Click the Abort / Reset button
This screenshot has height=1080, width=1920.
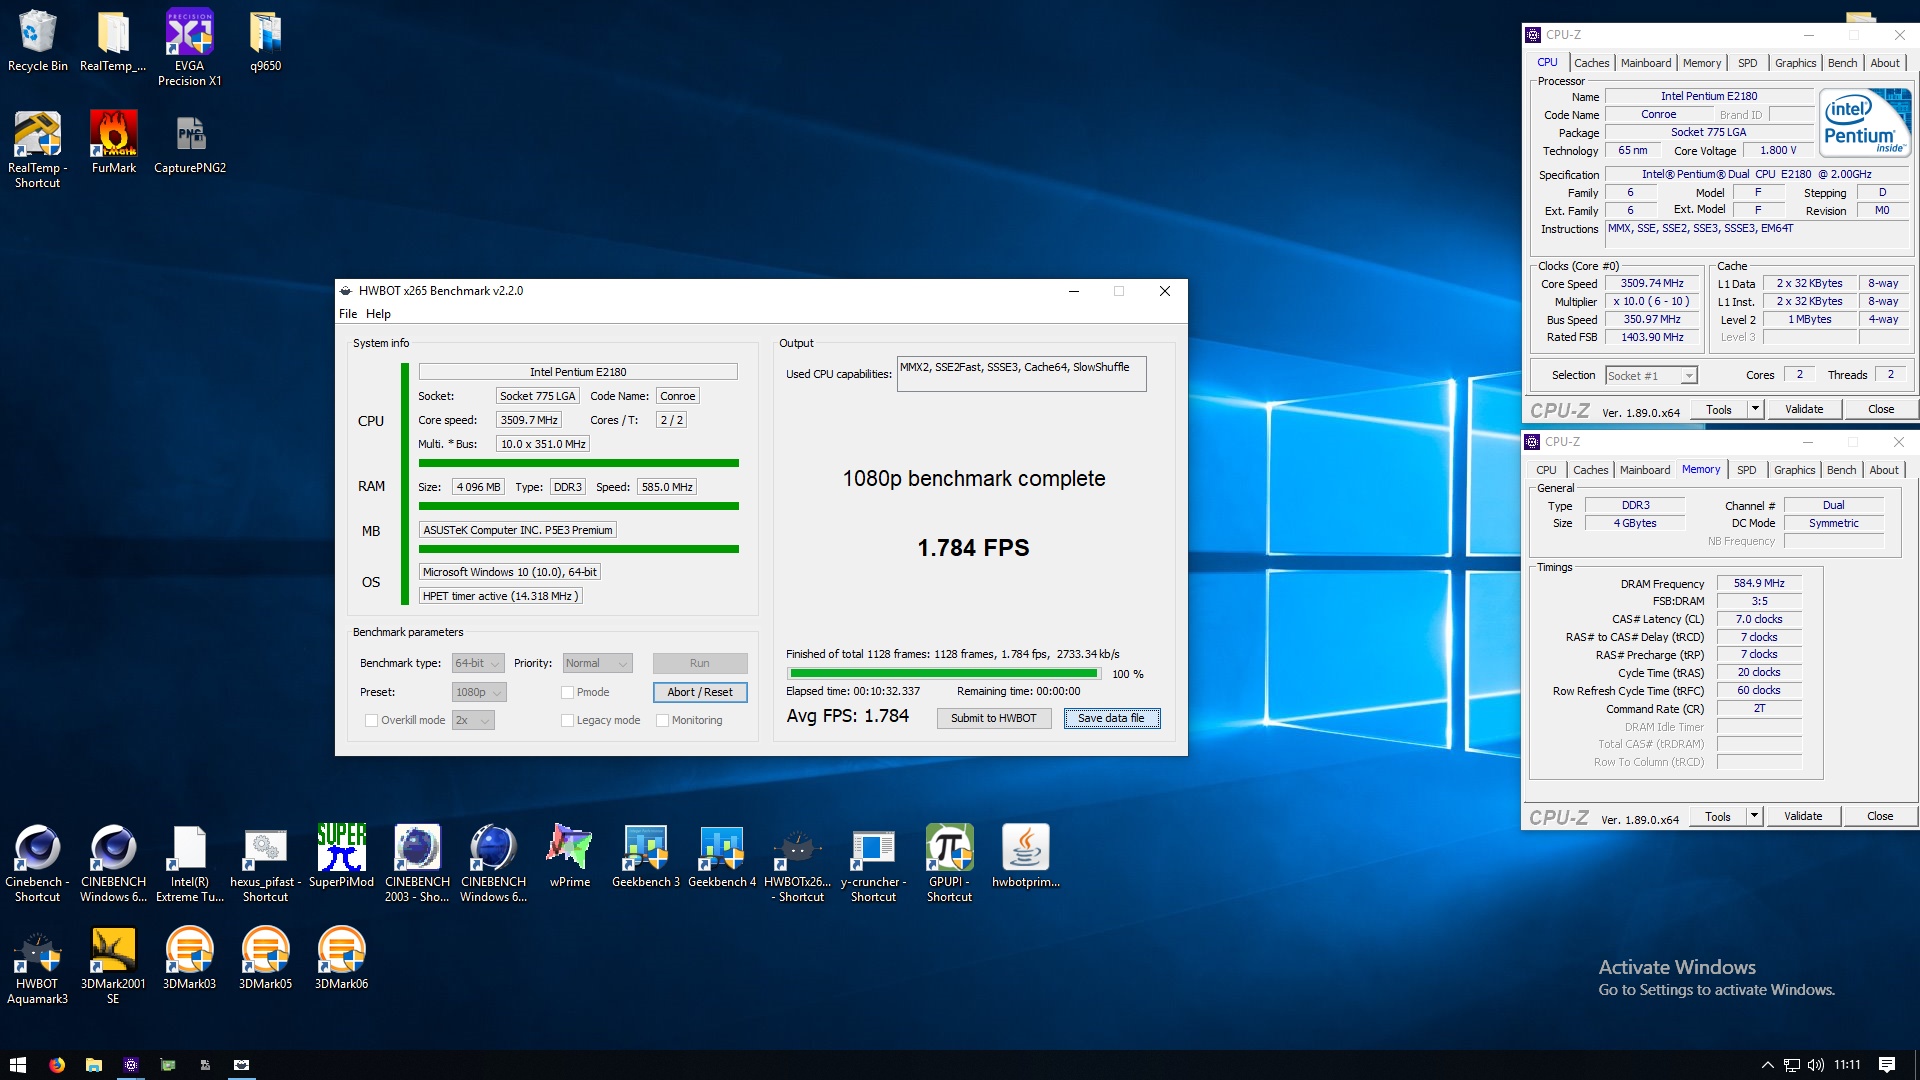pyautogui.click(x=700, y=692)
